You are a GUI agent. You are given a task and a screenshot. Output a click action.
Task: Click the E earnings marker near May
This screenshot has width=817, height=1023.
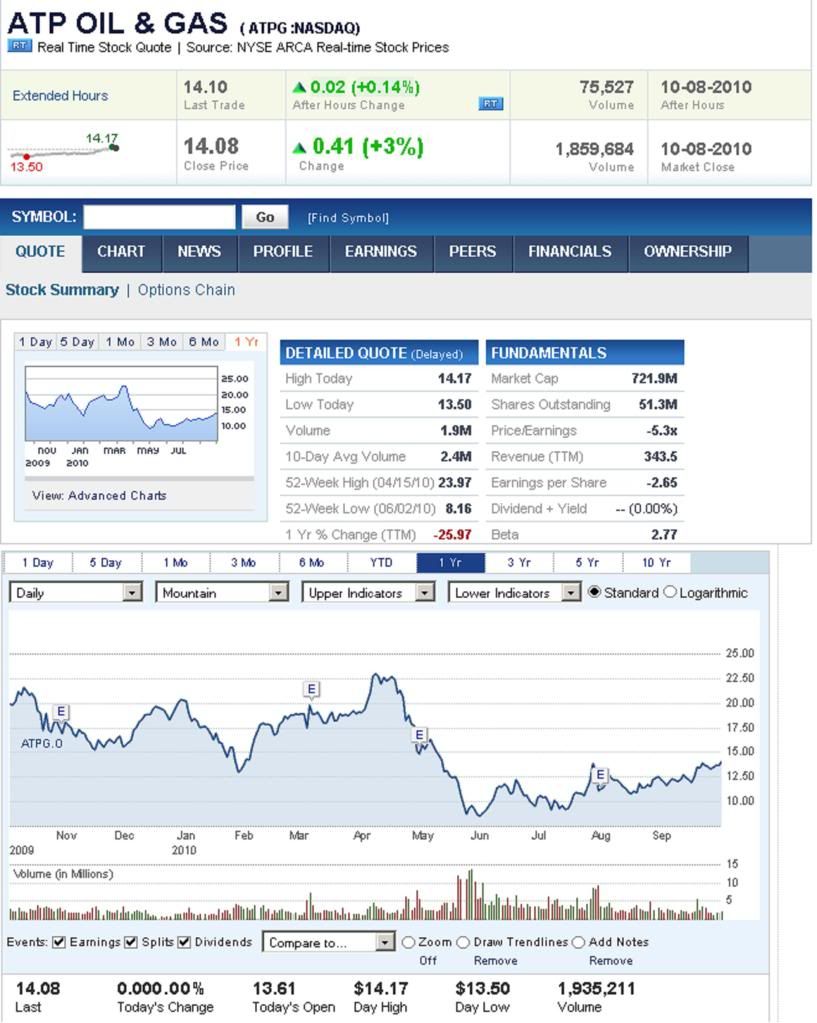click(x=419, y=735)
